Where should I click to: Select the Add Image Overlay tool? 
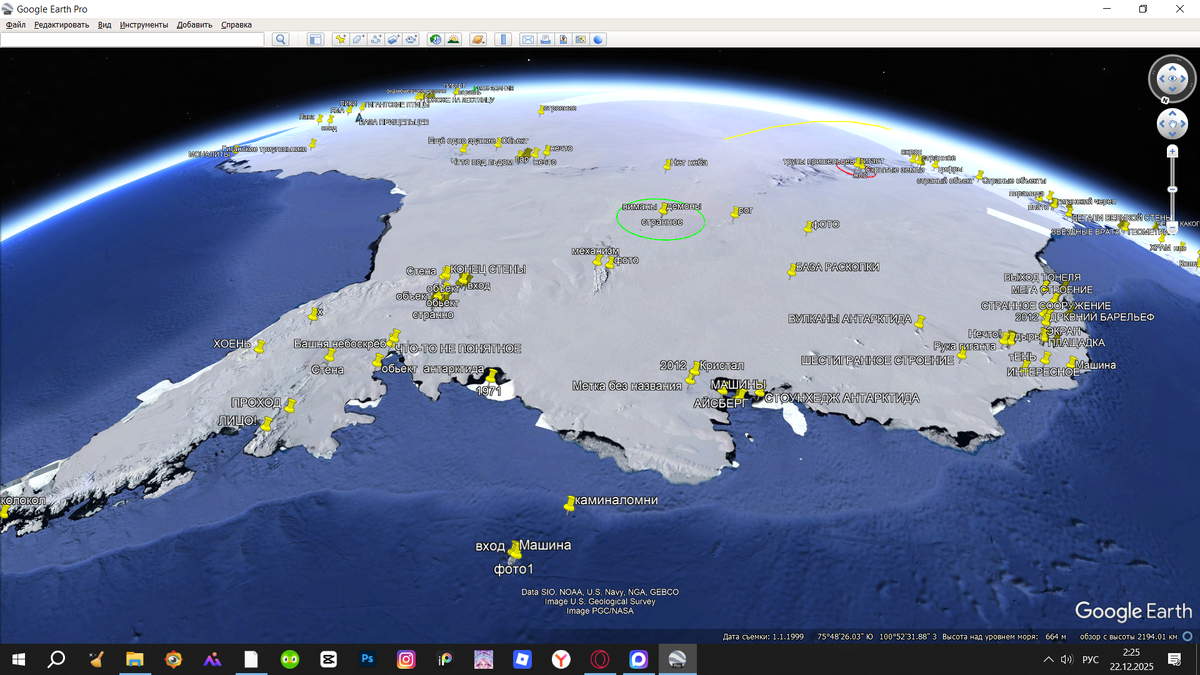[x=393, y=40]
